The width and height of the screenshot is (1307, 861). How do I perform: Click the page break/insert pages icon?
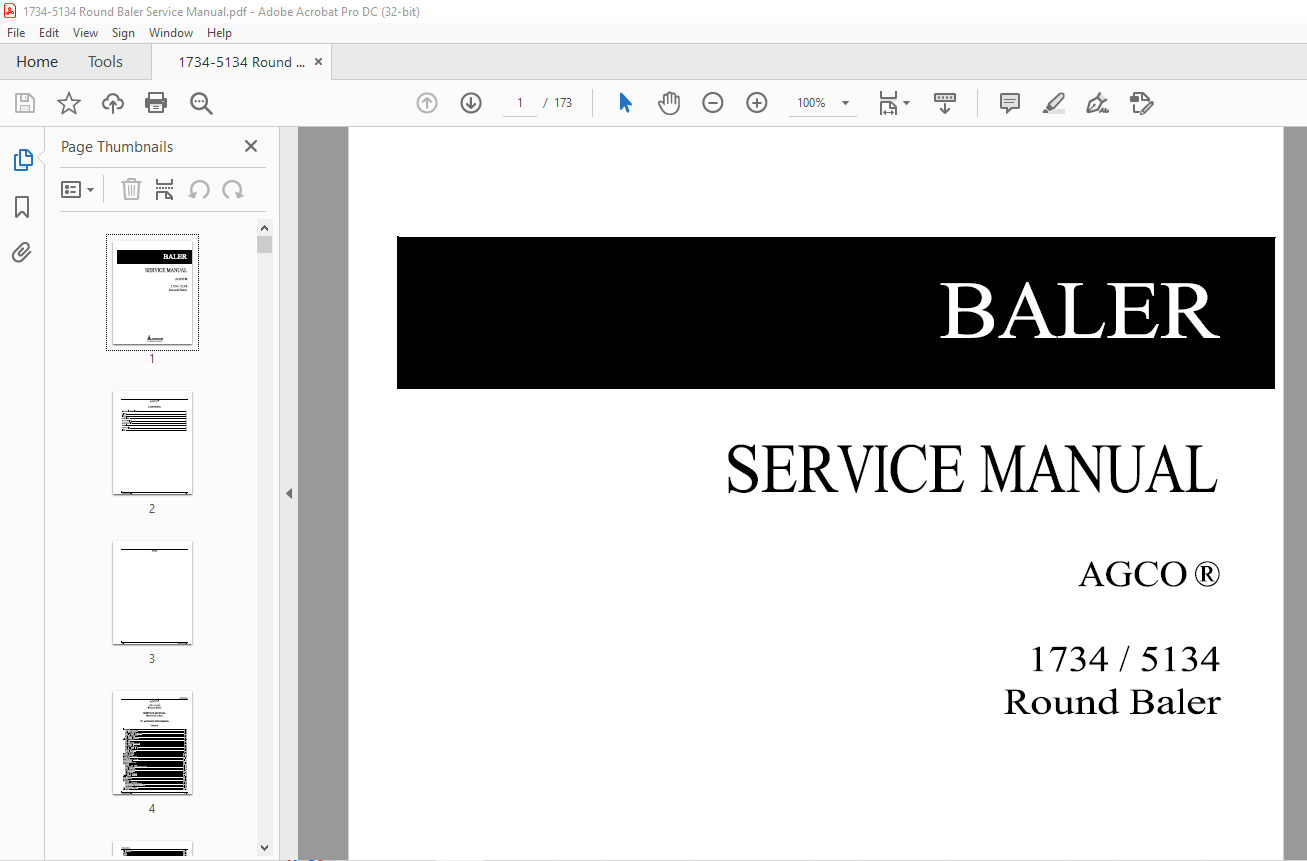click(165, 190)
